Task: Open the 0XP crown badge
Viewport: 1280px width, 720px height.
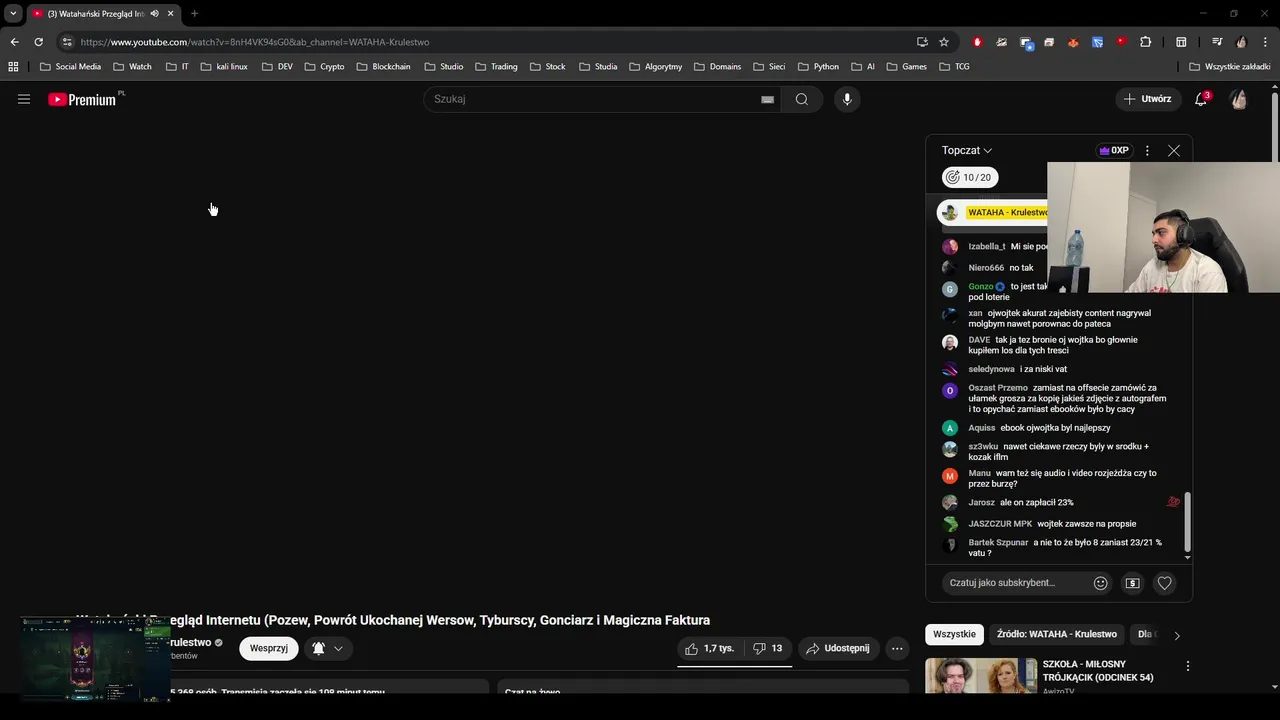Action: point(1114,151)
